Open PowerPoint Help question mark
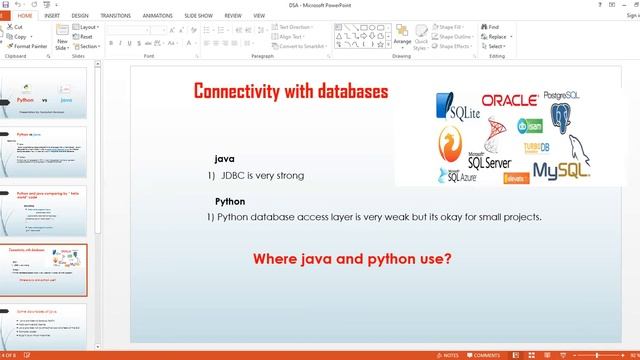The height and width of the screenshot is (360, 640). tap(600, 5)
